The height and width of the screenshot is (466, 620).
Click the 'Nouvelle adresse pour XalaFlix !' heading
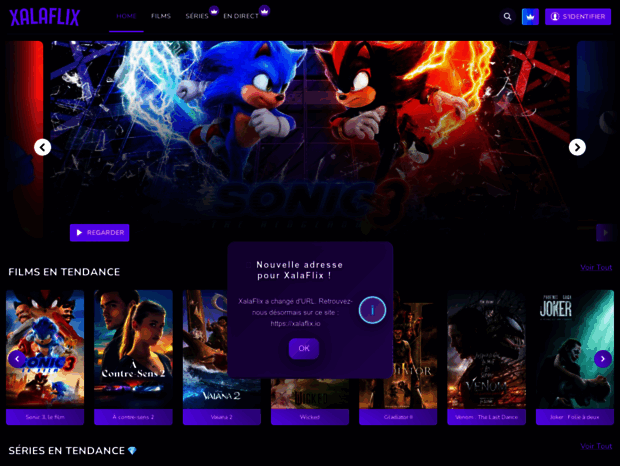click(299, 270)
